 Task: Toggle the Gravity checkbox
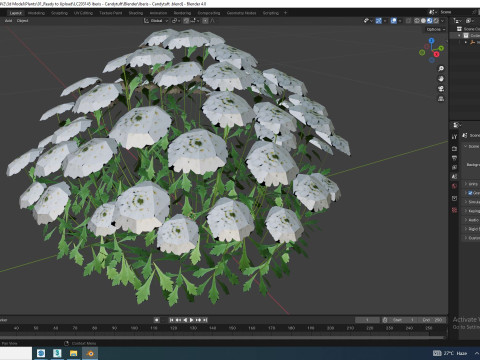(x=470, y=193)
